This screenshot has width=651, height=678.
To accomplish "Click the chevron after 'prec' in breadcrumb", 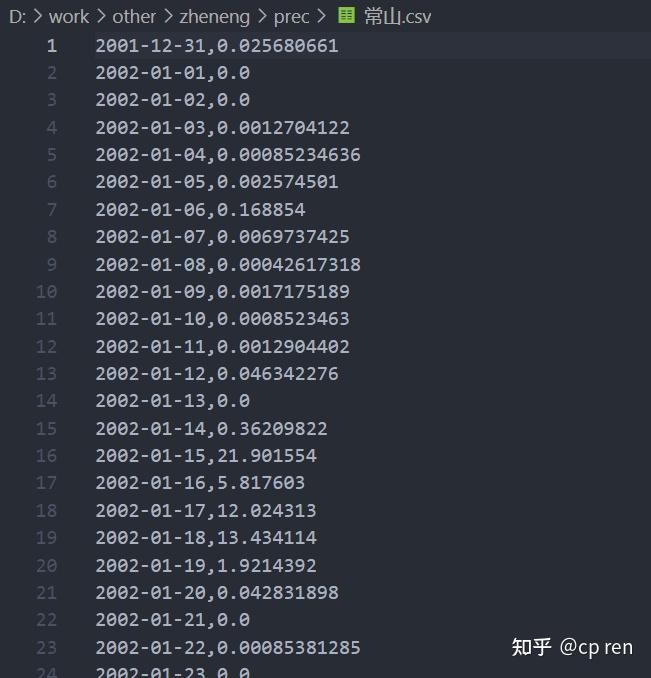I will coord(322,16).
